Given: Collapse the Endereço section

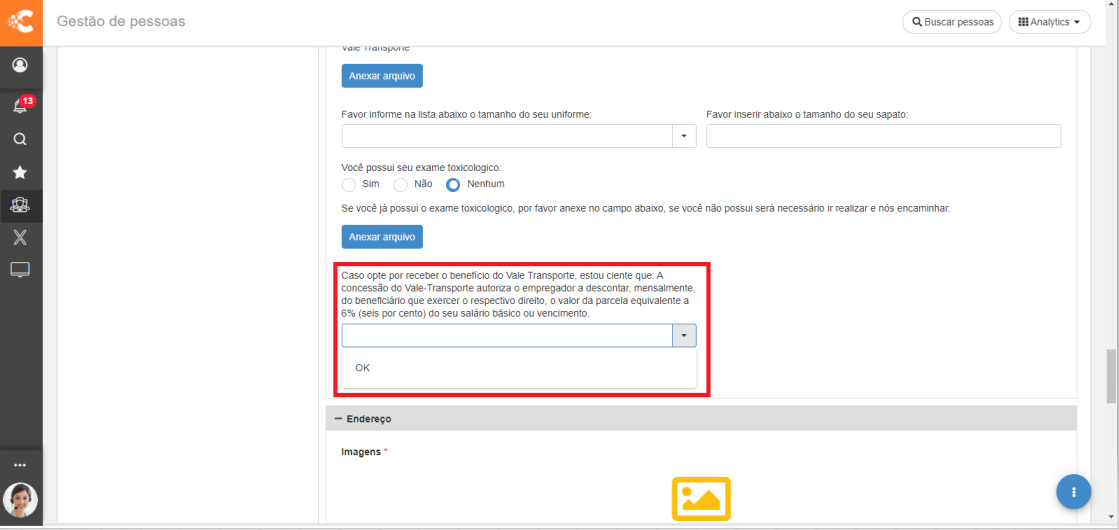Looking at the screenshot, I should coord(338,419).
